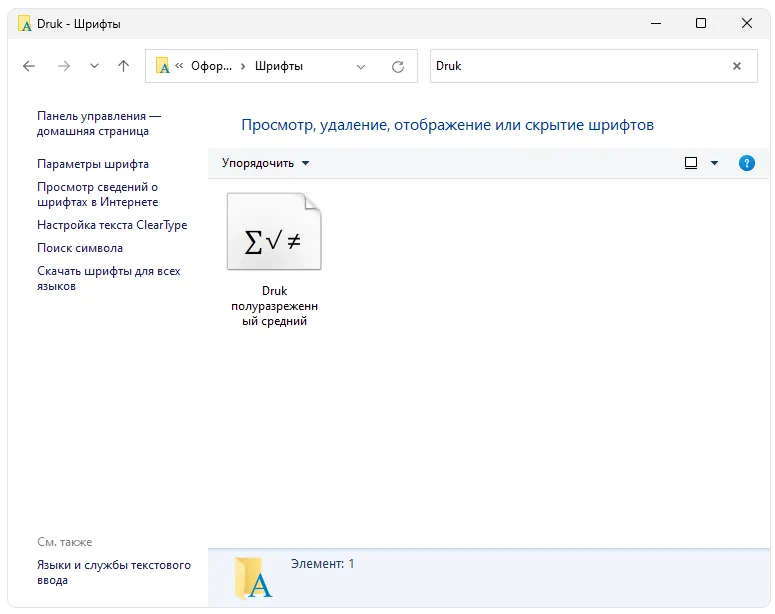Screen dimensions: 775x614
Task: Minimize the Druk - Шрифты window
Action: coord(656,23)
